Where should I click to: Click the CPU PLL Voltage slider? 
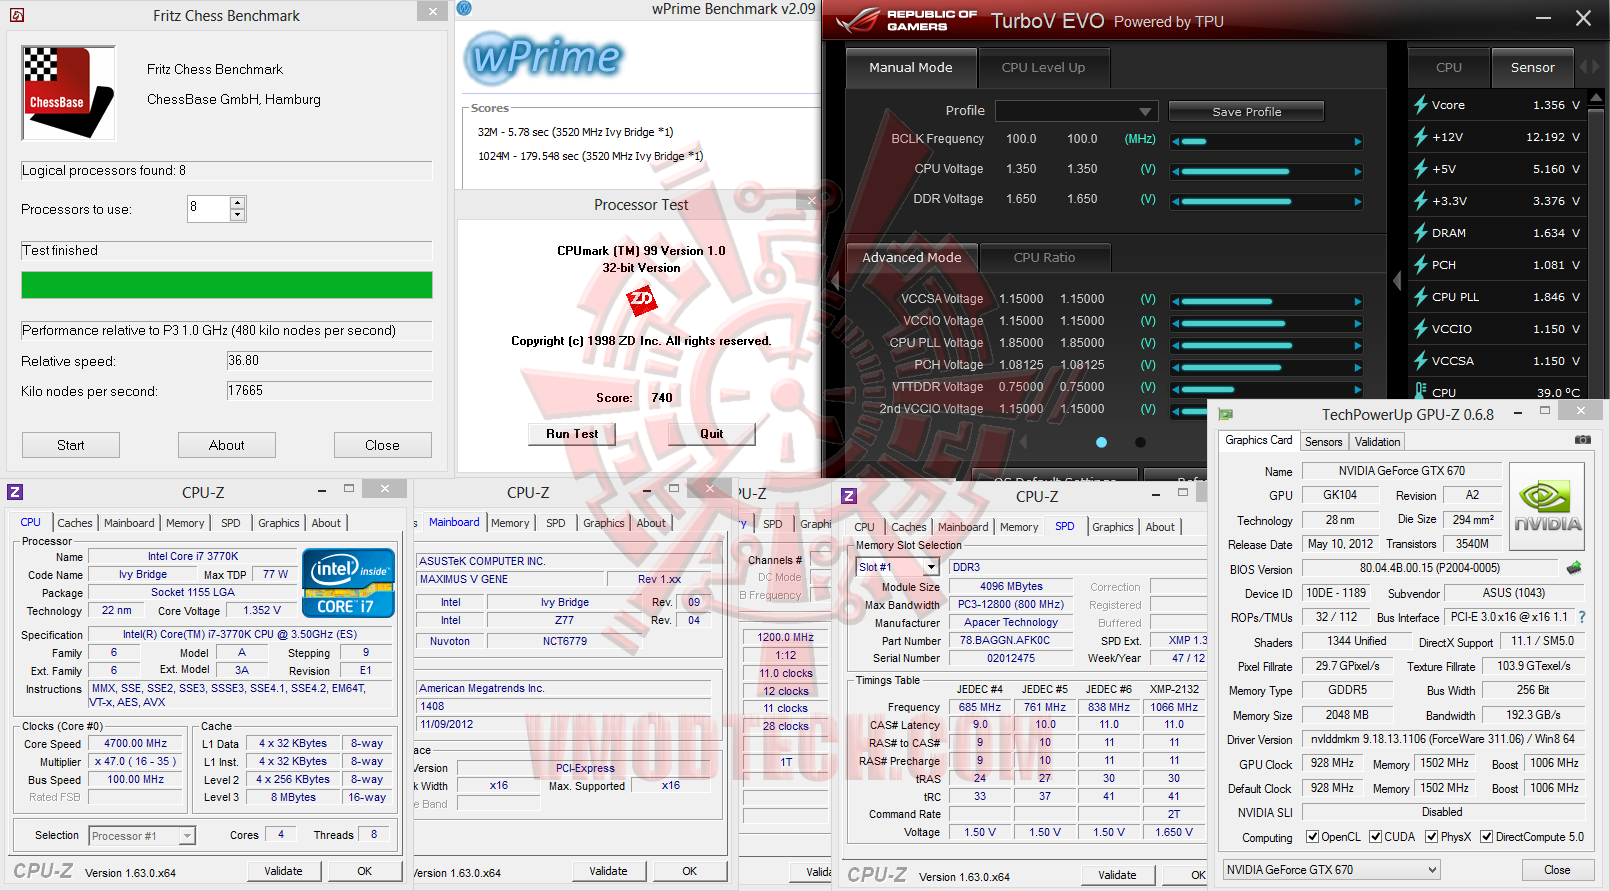[1267, 345]
